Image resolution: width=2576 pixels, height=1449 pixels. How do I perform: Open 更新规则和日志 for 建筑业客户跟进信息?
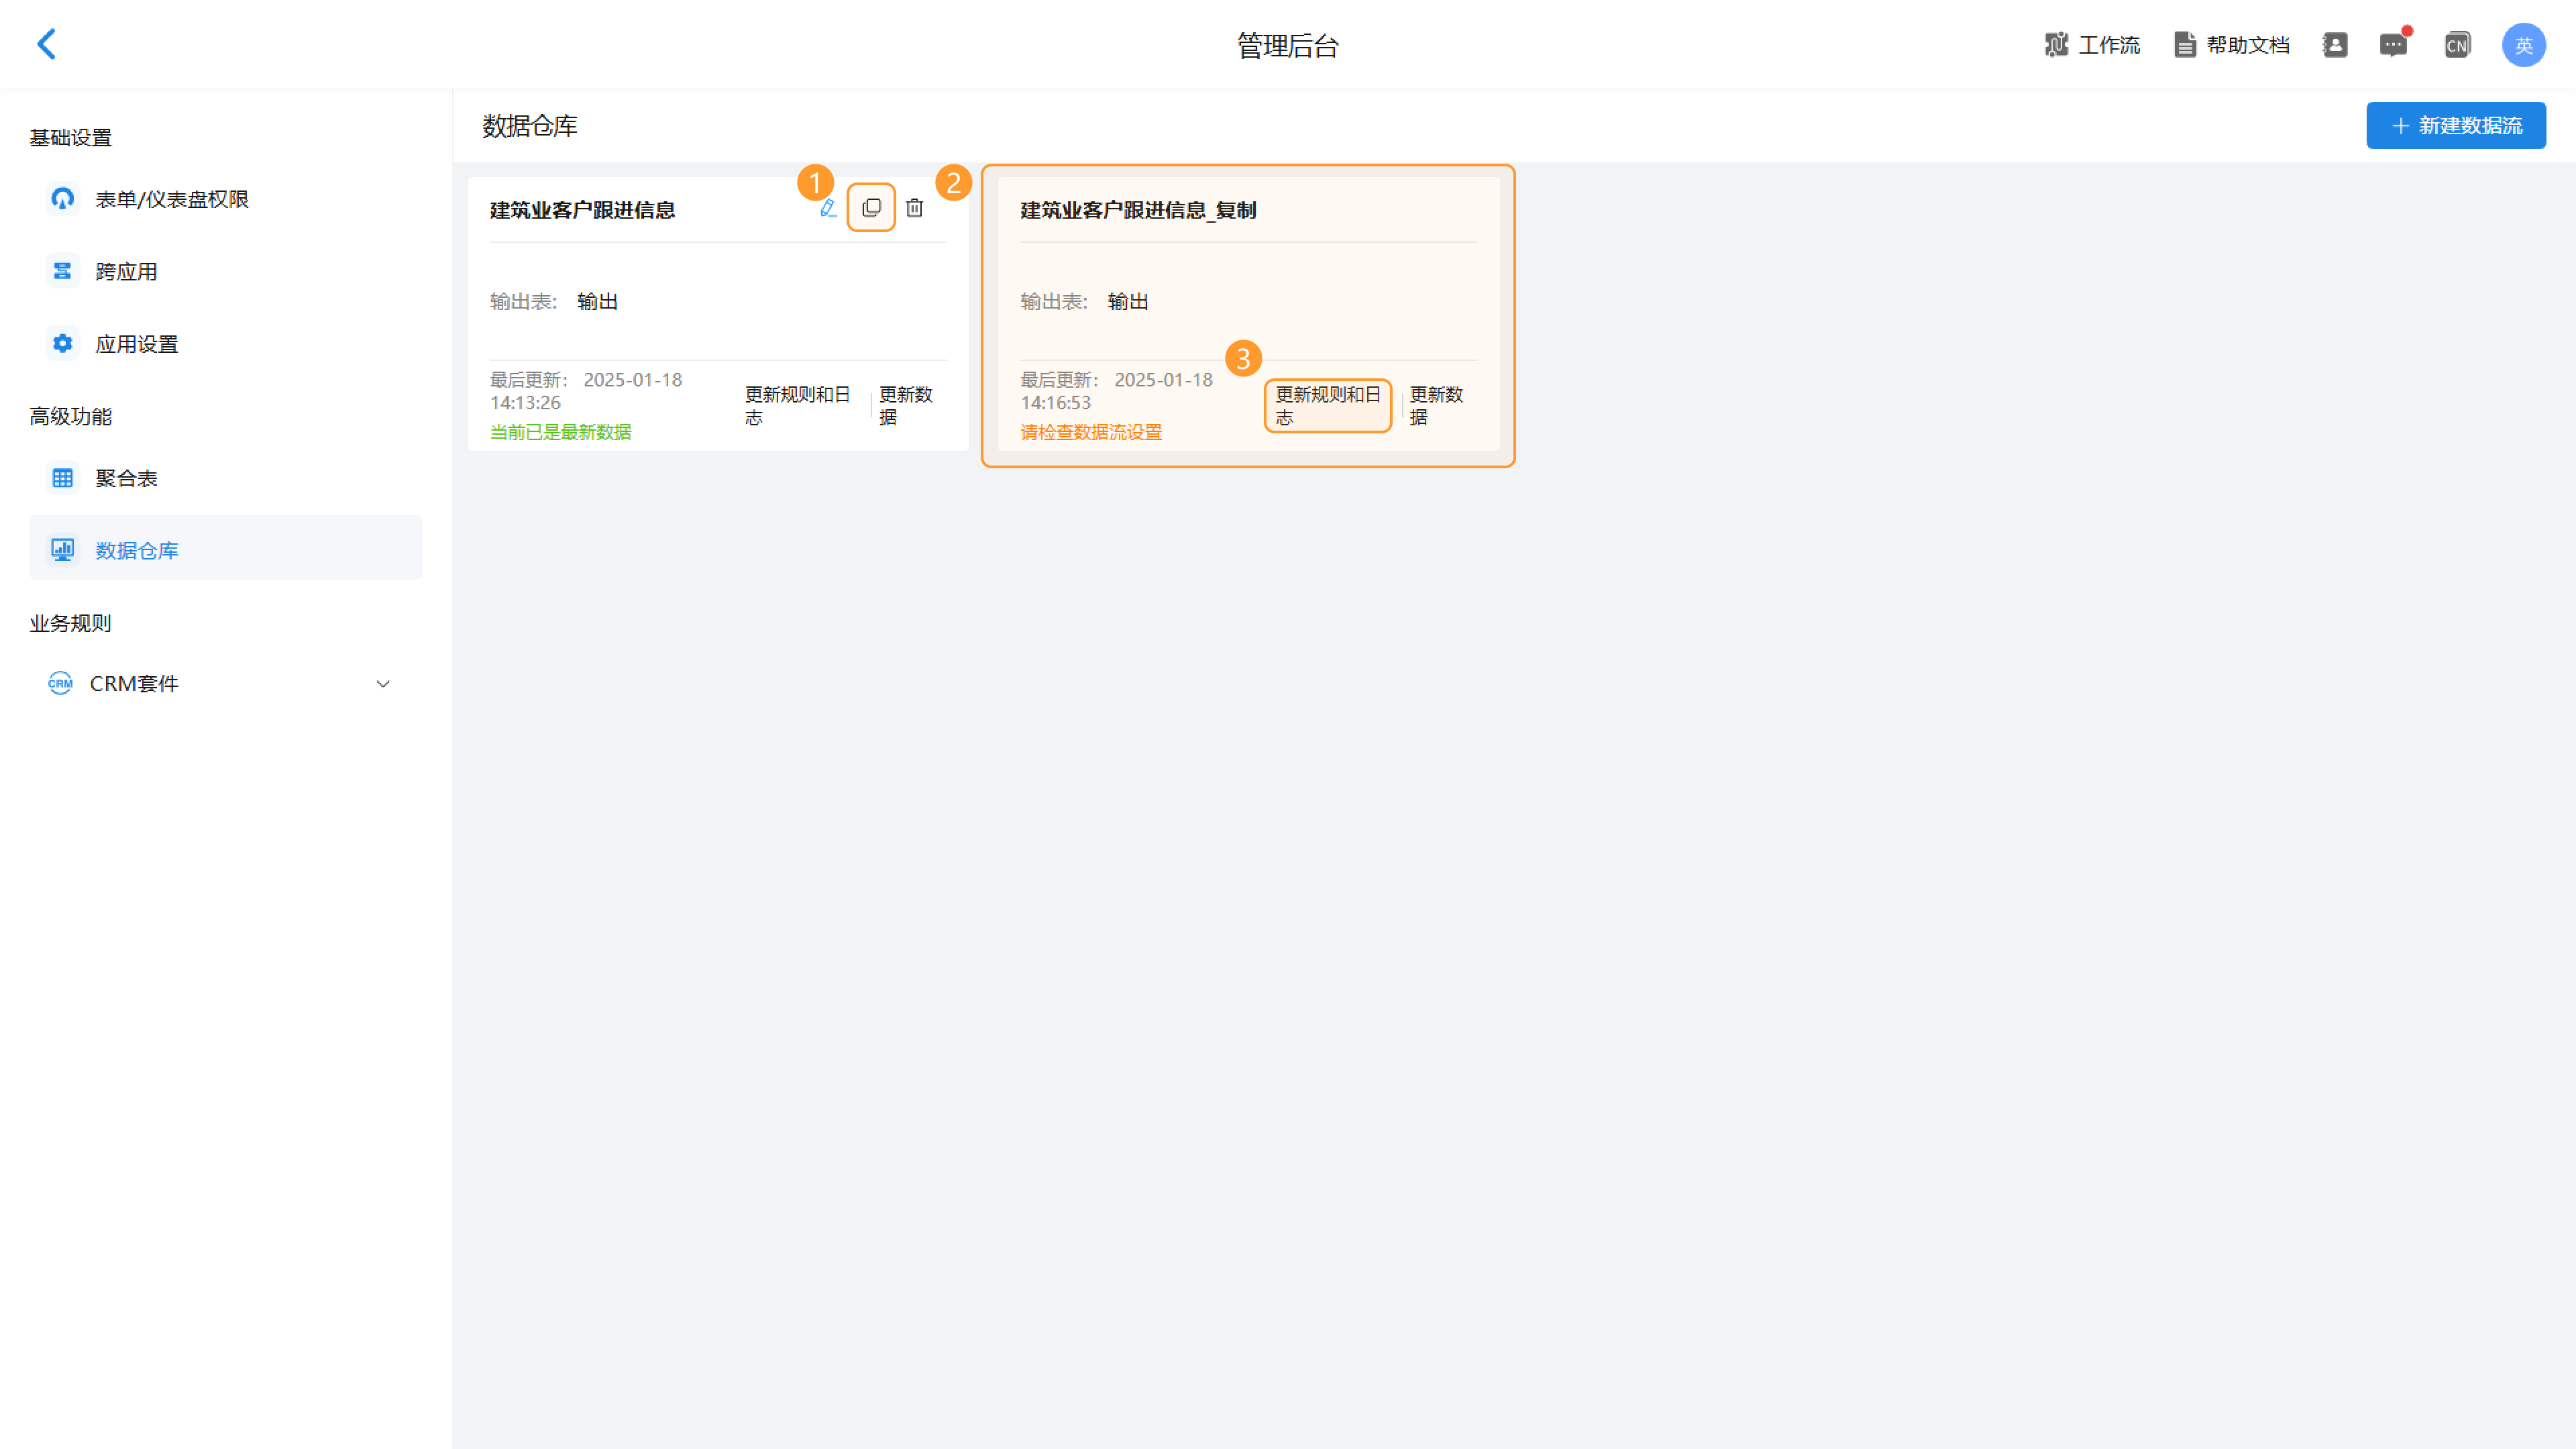click(798, 406)
